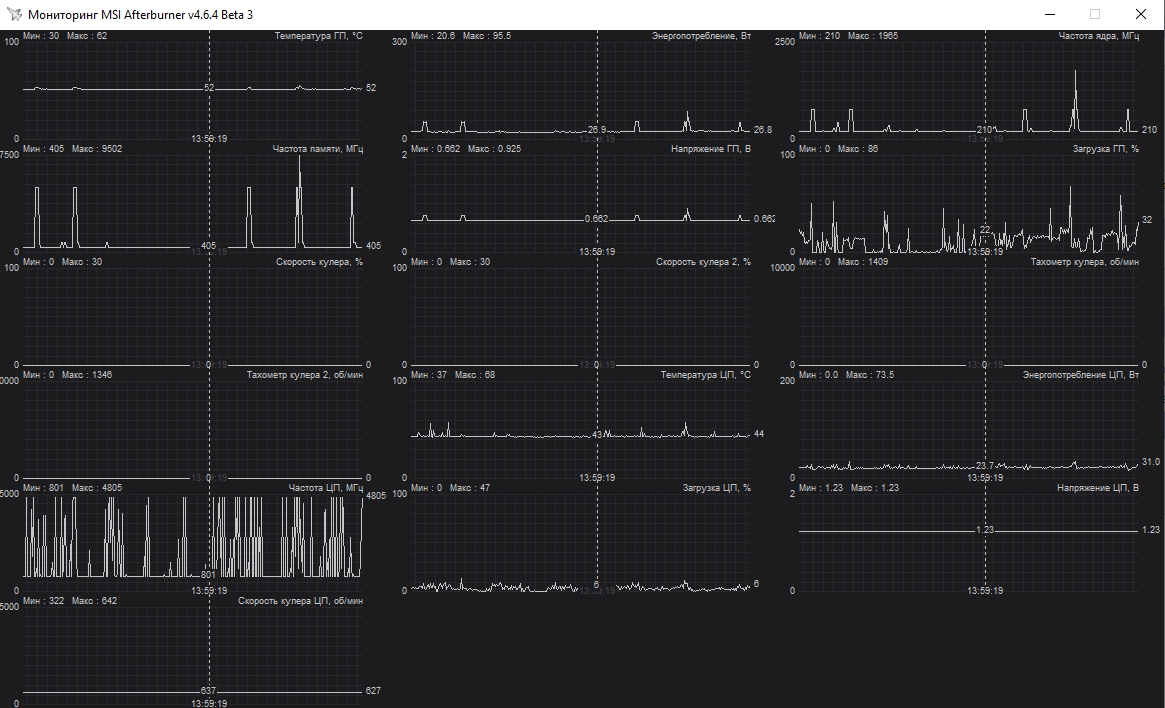Screen dimensions: 1165x708
Task: Click the MSI Afterburner app icon in title bar
Action: tap(14, 14)
